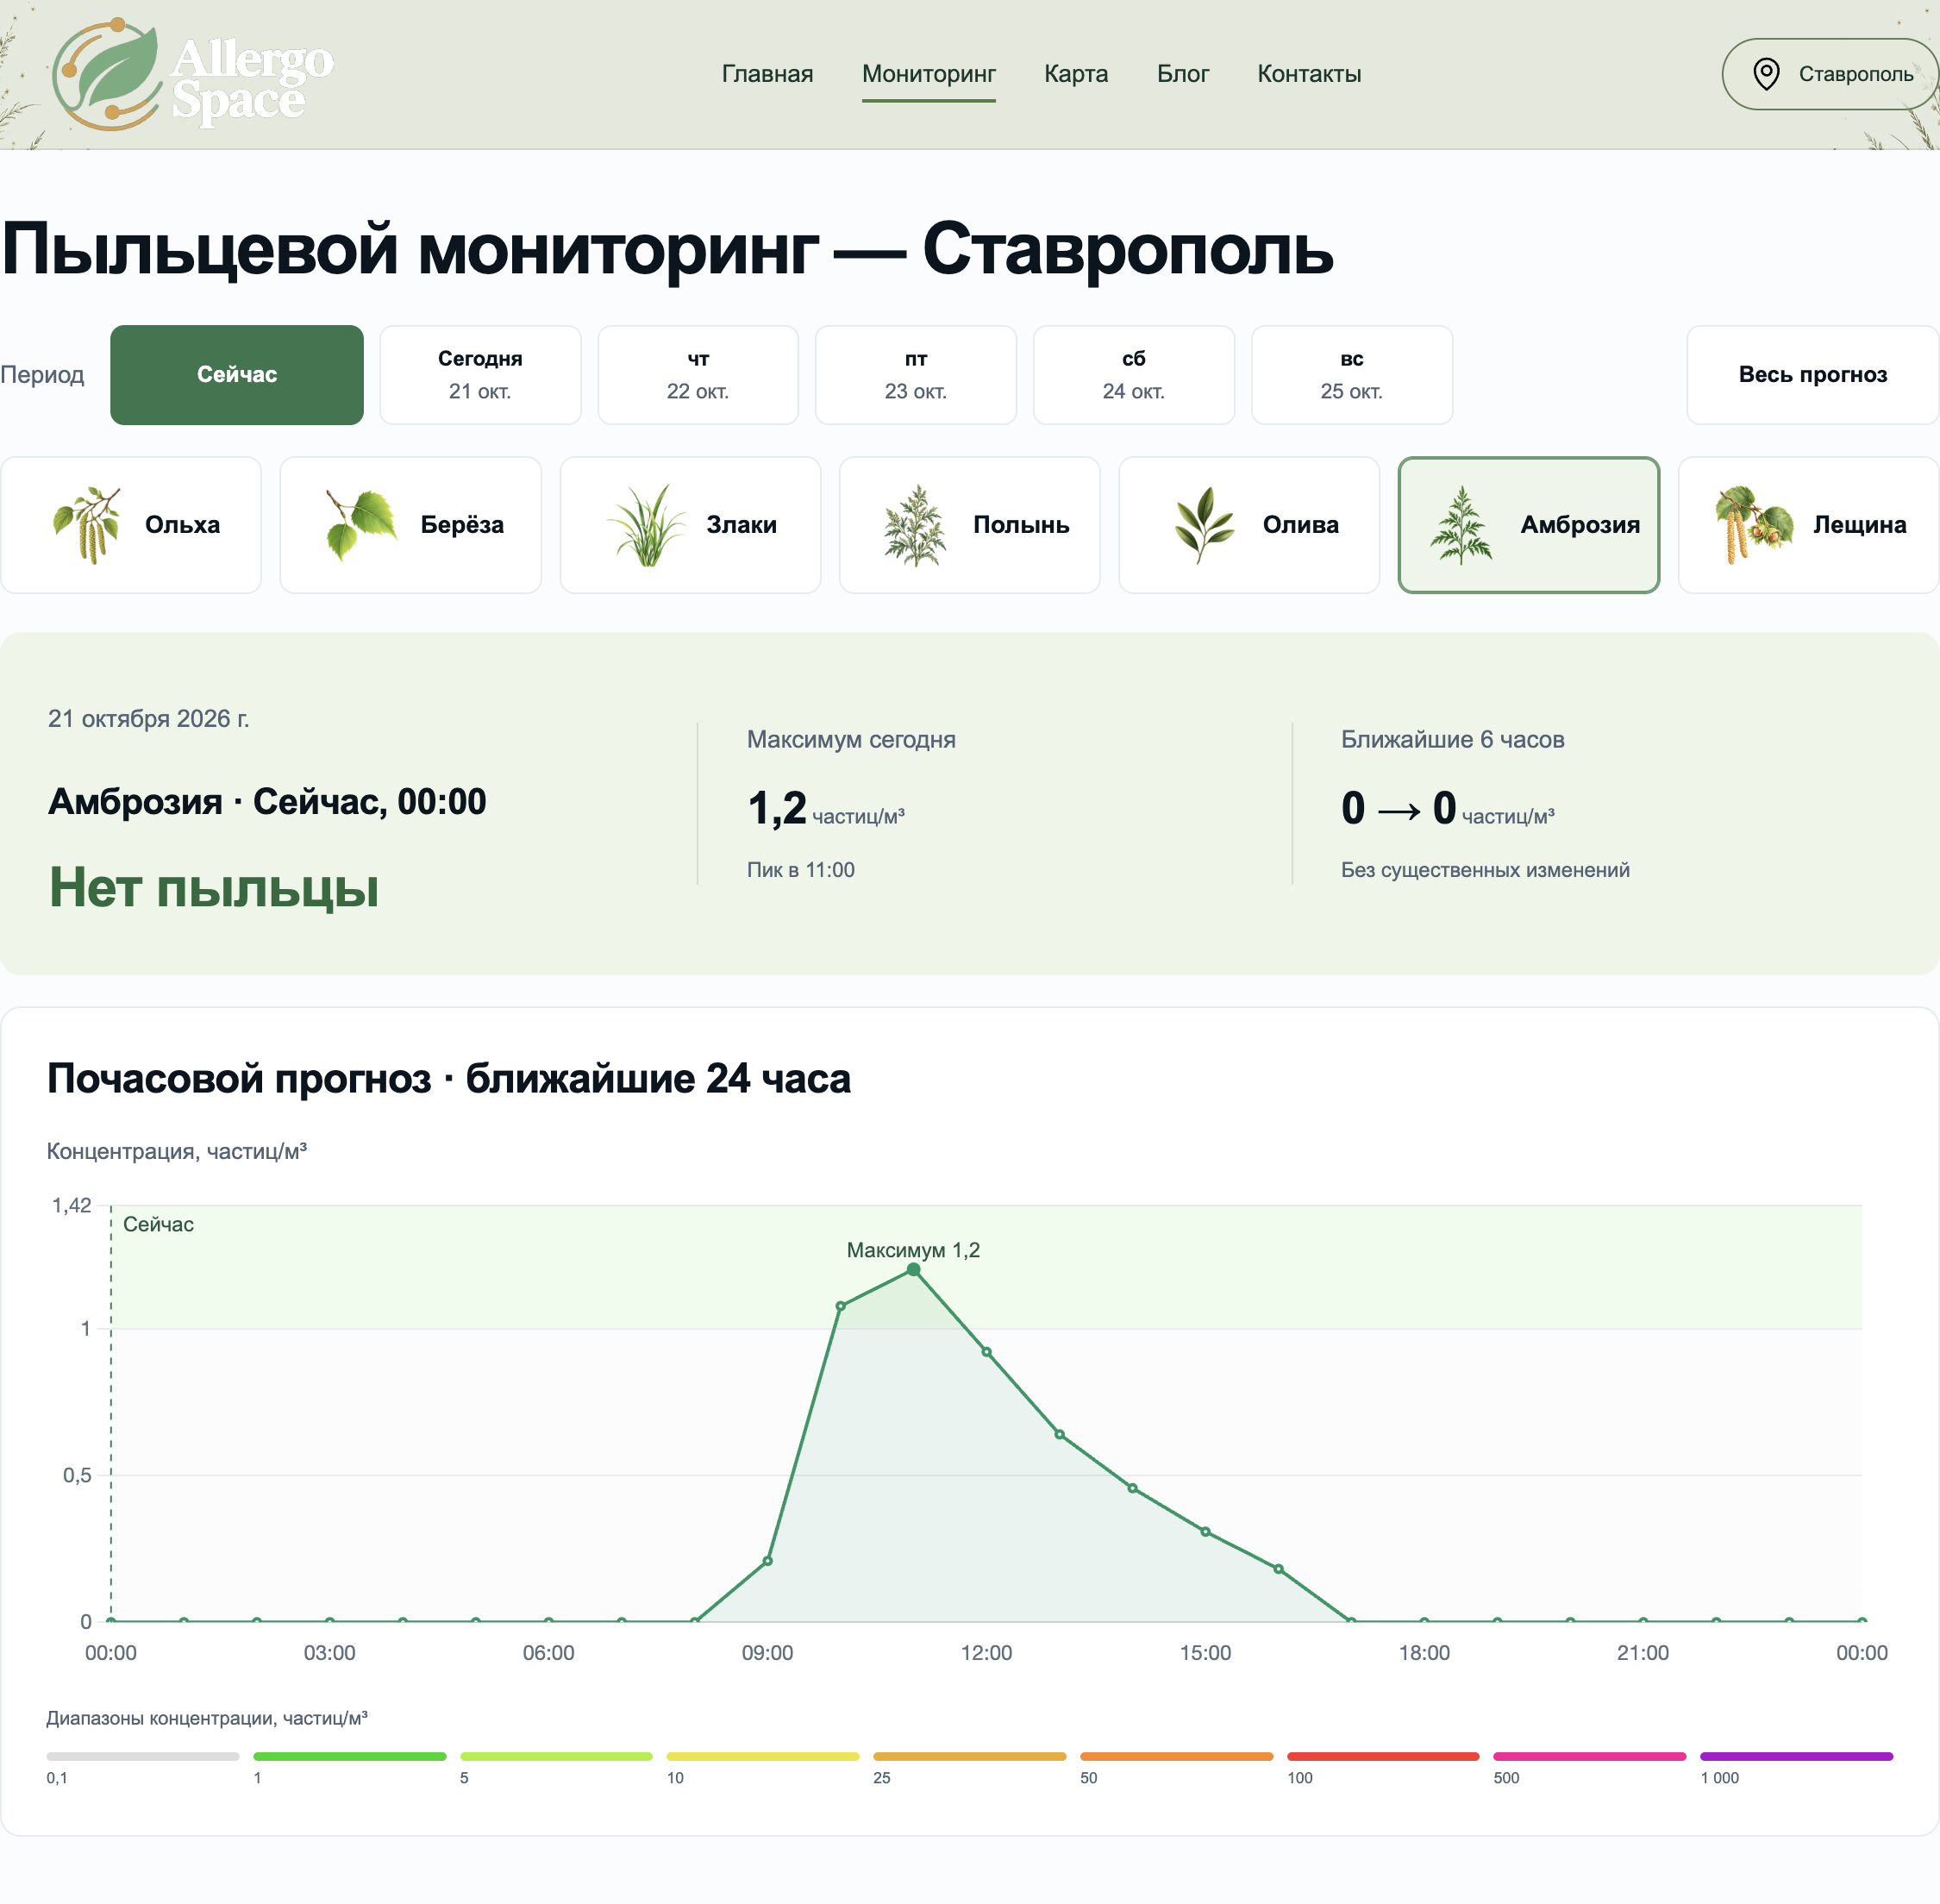Select the чт 22 окт. period
The image size is (1940, 1904).
[698, 375]
